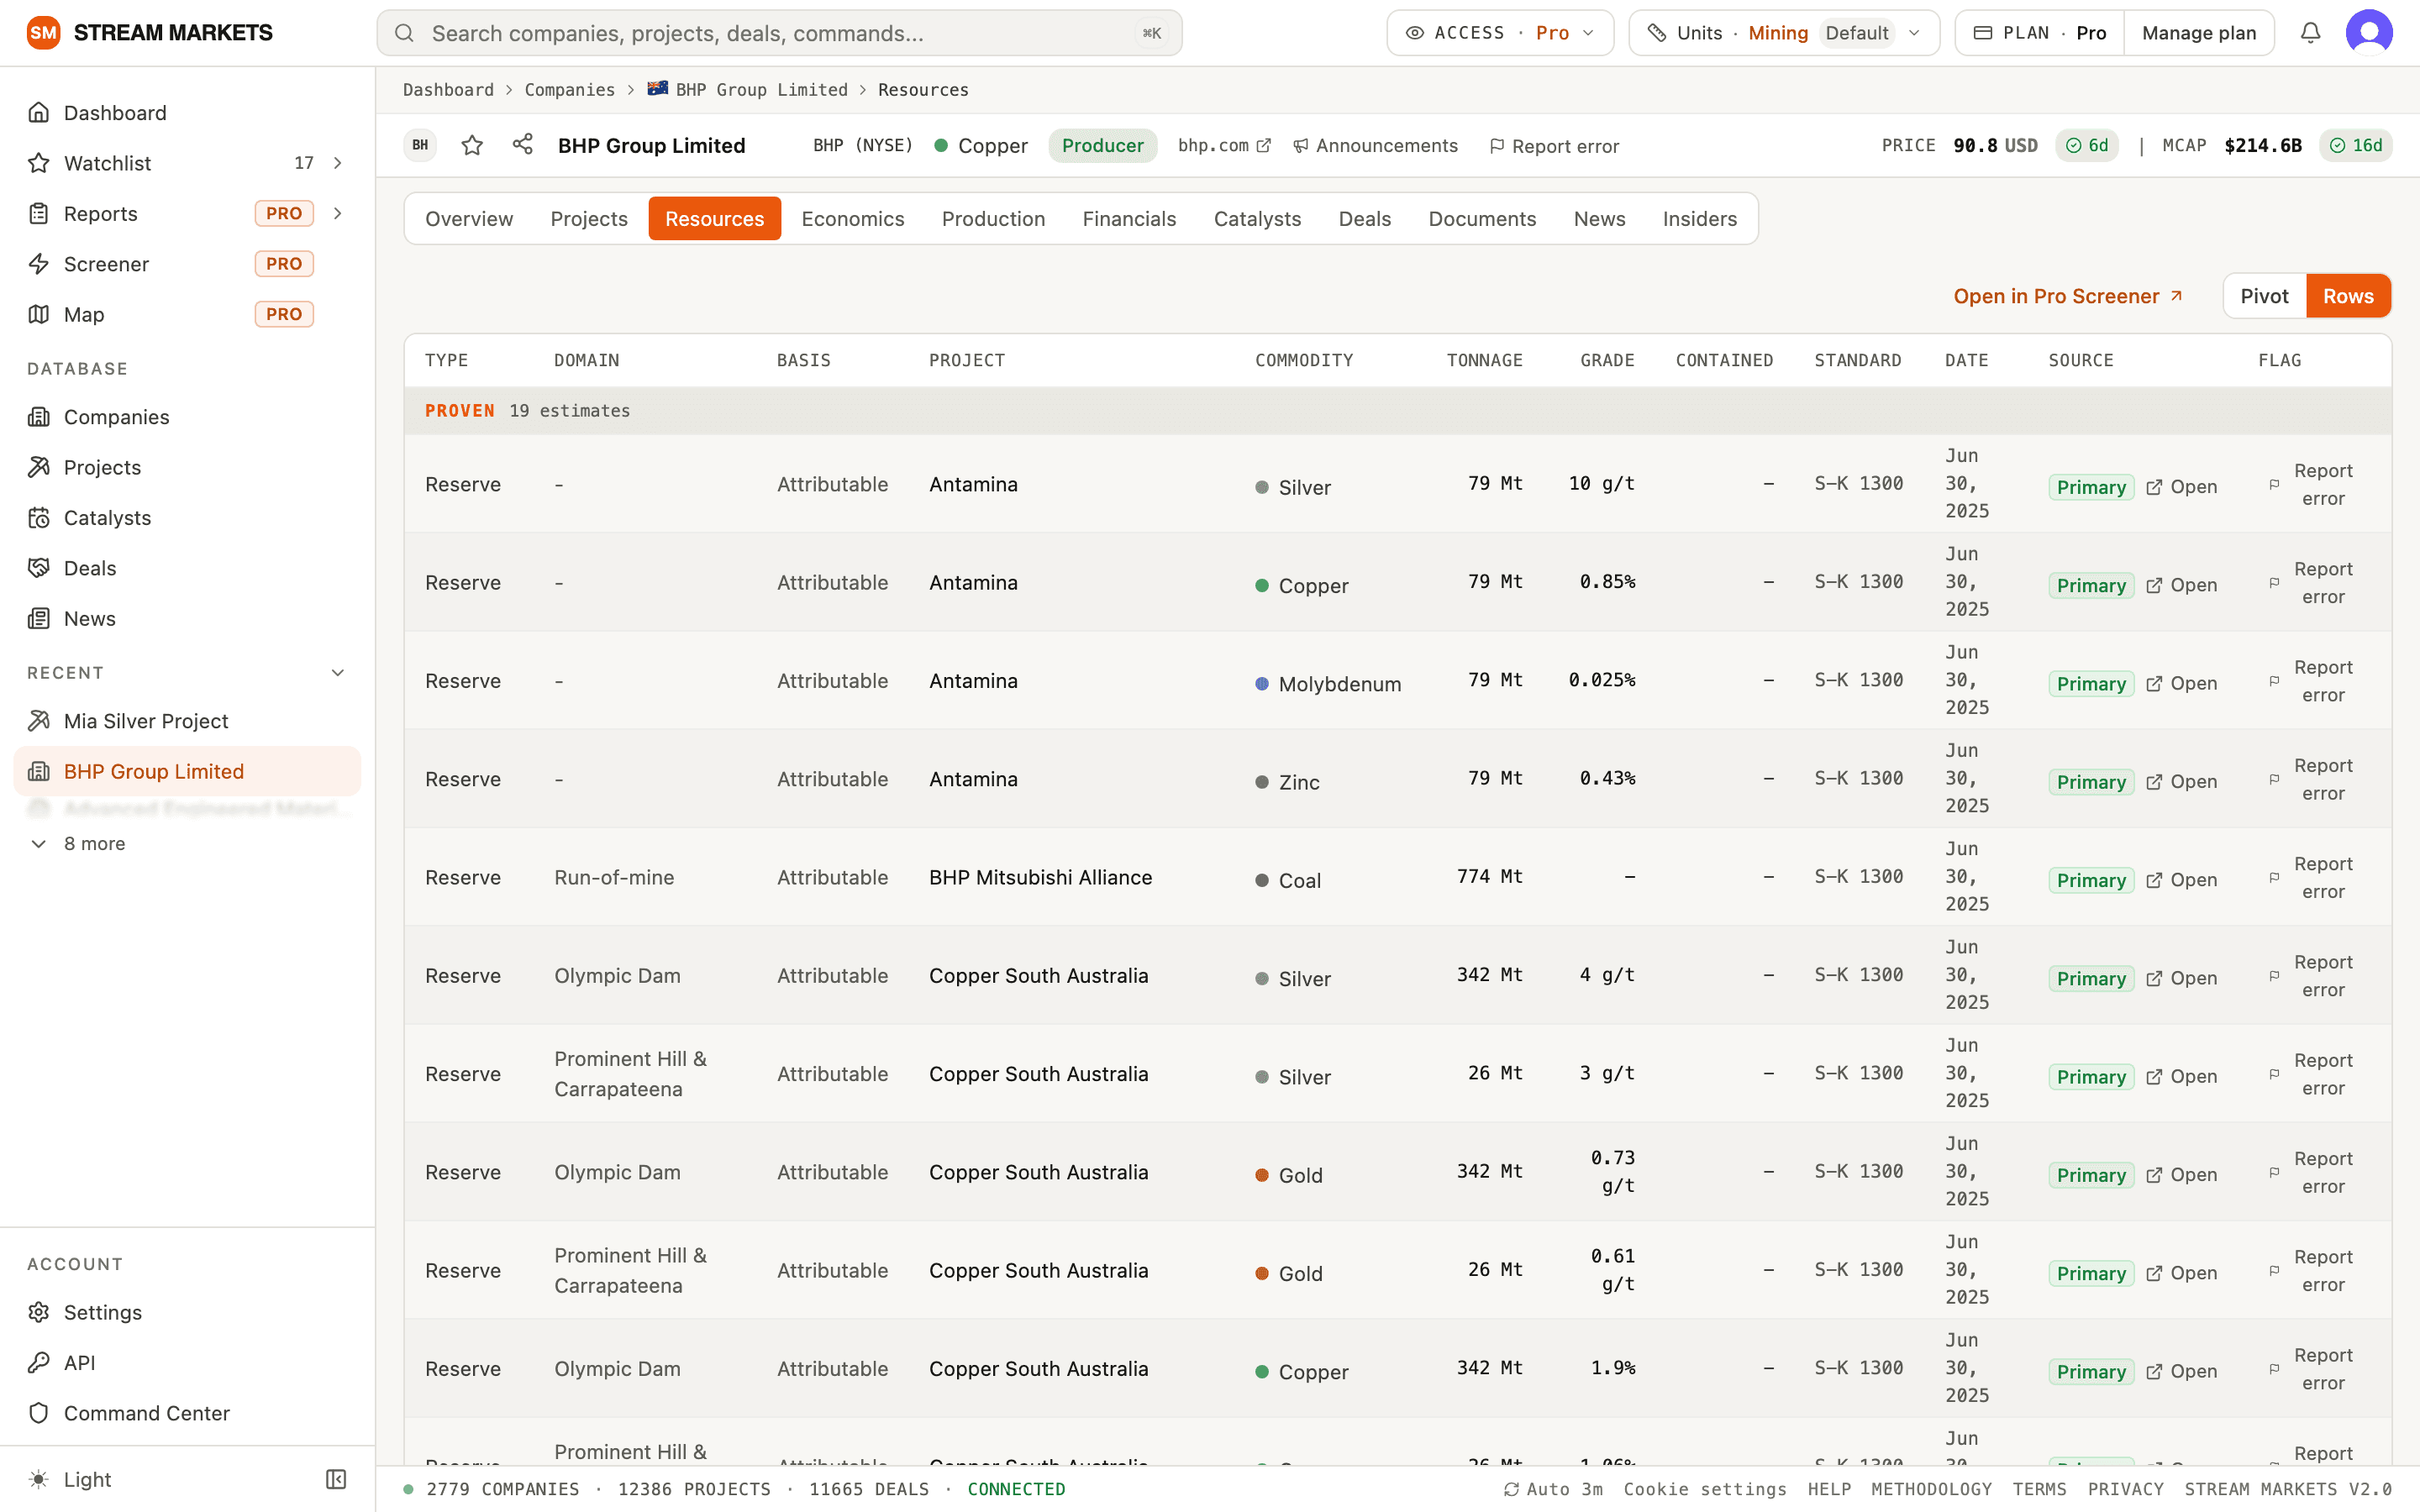Open the Insiders tab

point(1700,219)
